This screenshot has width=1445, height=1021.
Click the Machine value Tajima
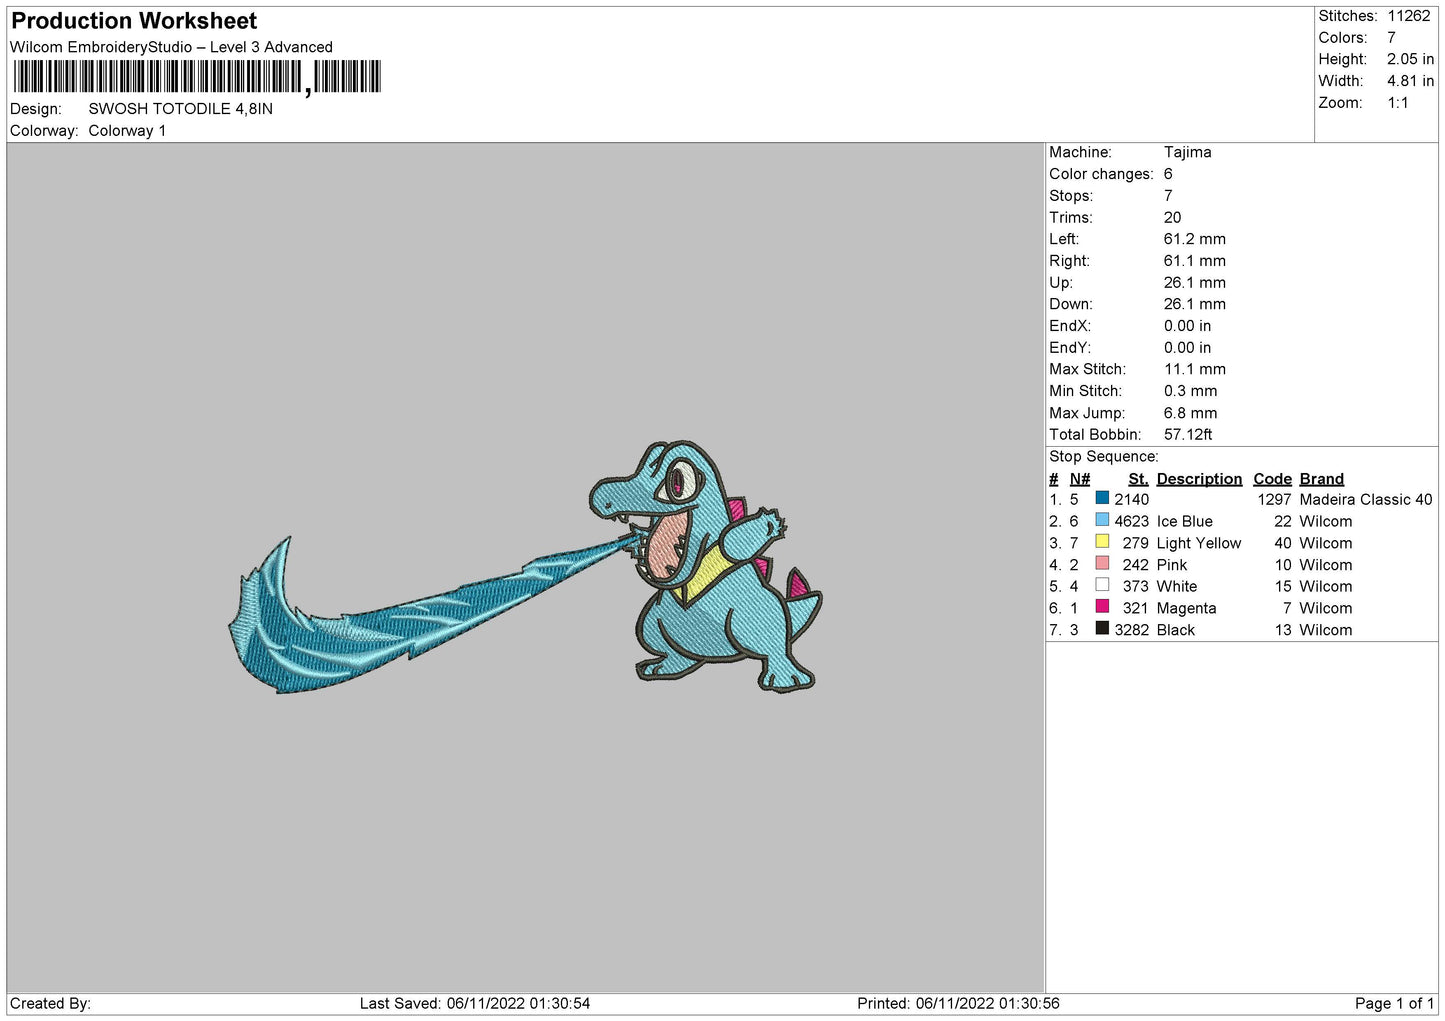(1187, 152)
